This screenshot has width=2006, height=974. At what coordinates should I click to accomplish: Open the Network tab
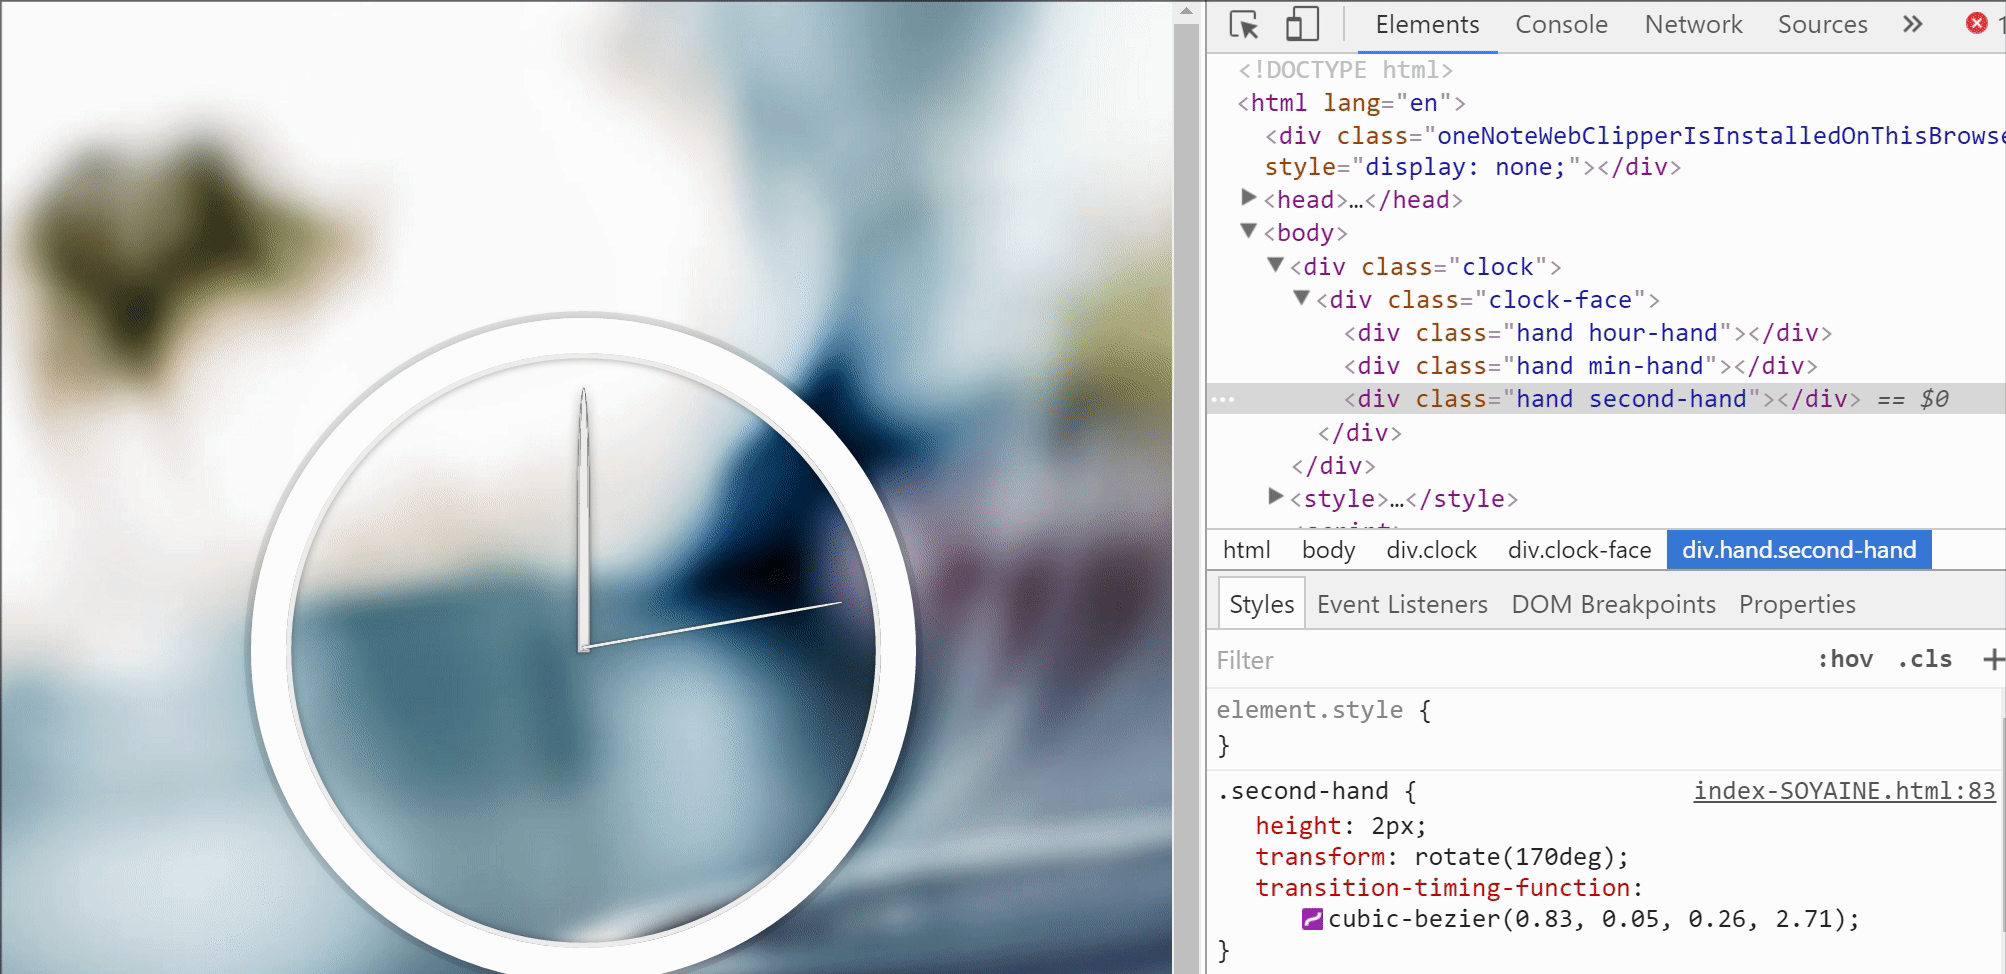[1693, 25]
